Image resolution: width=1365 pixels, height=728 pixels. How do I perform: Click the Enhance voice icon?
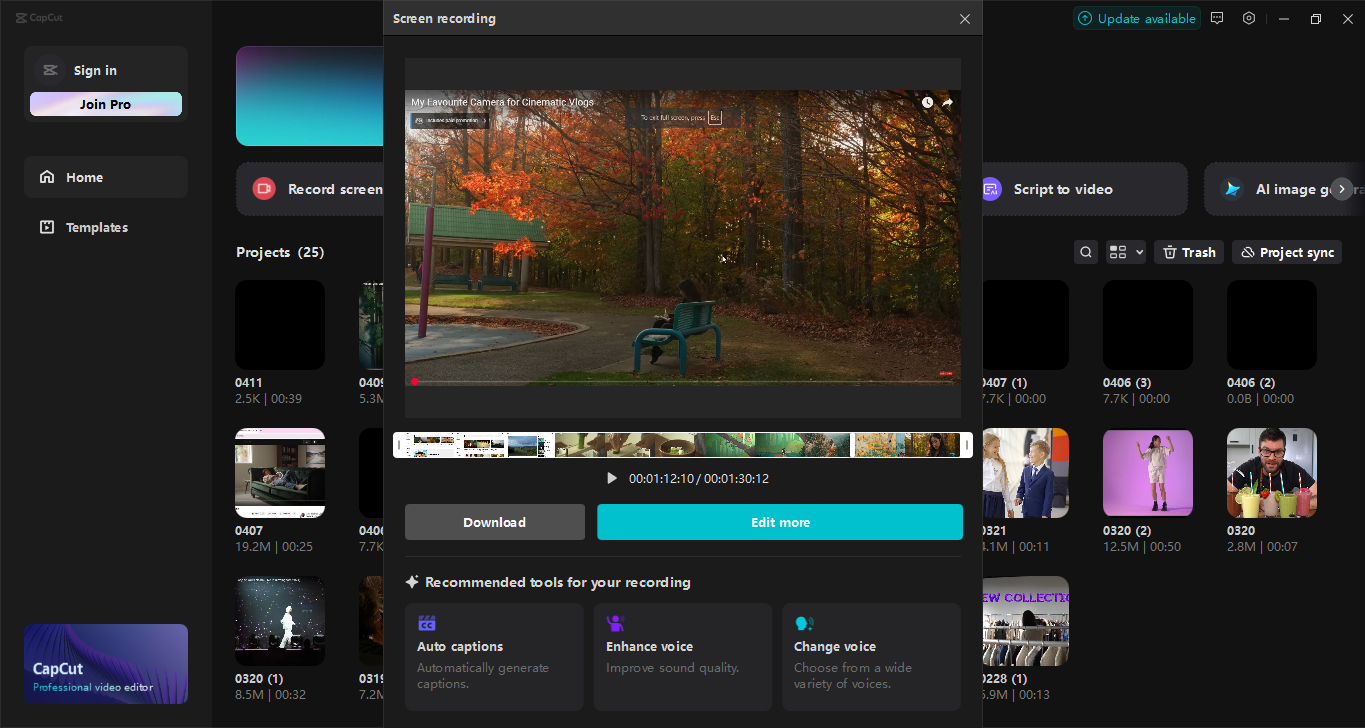615,623
